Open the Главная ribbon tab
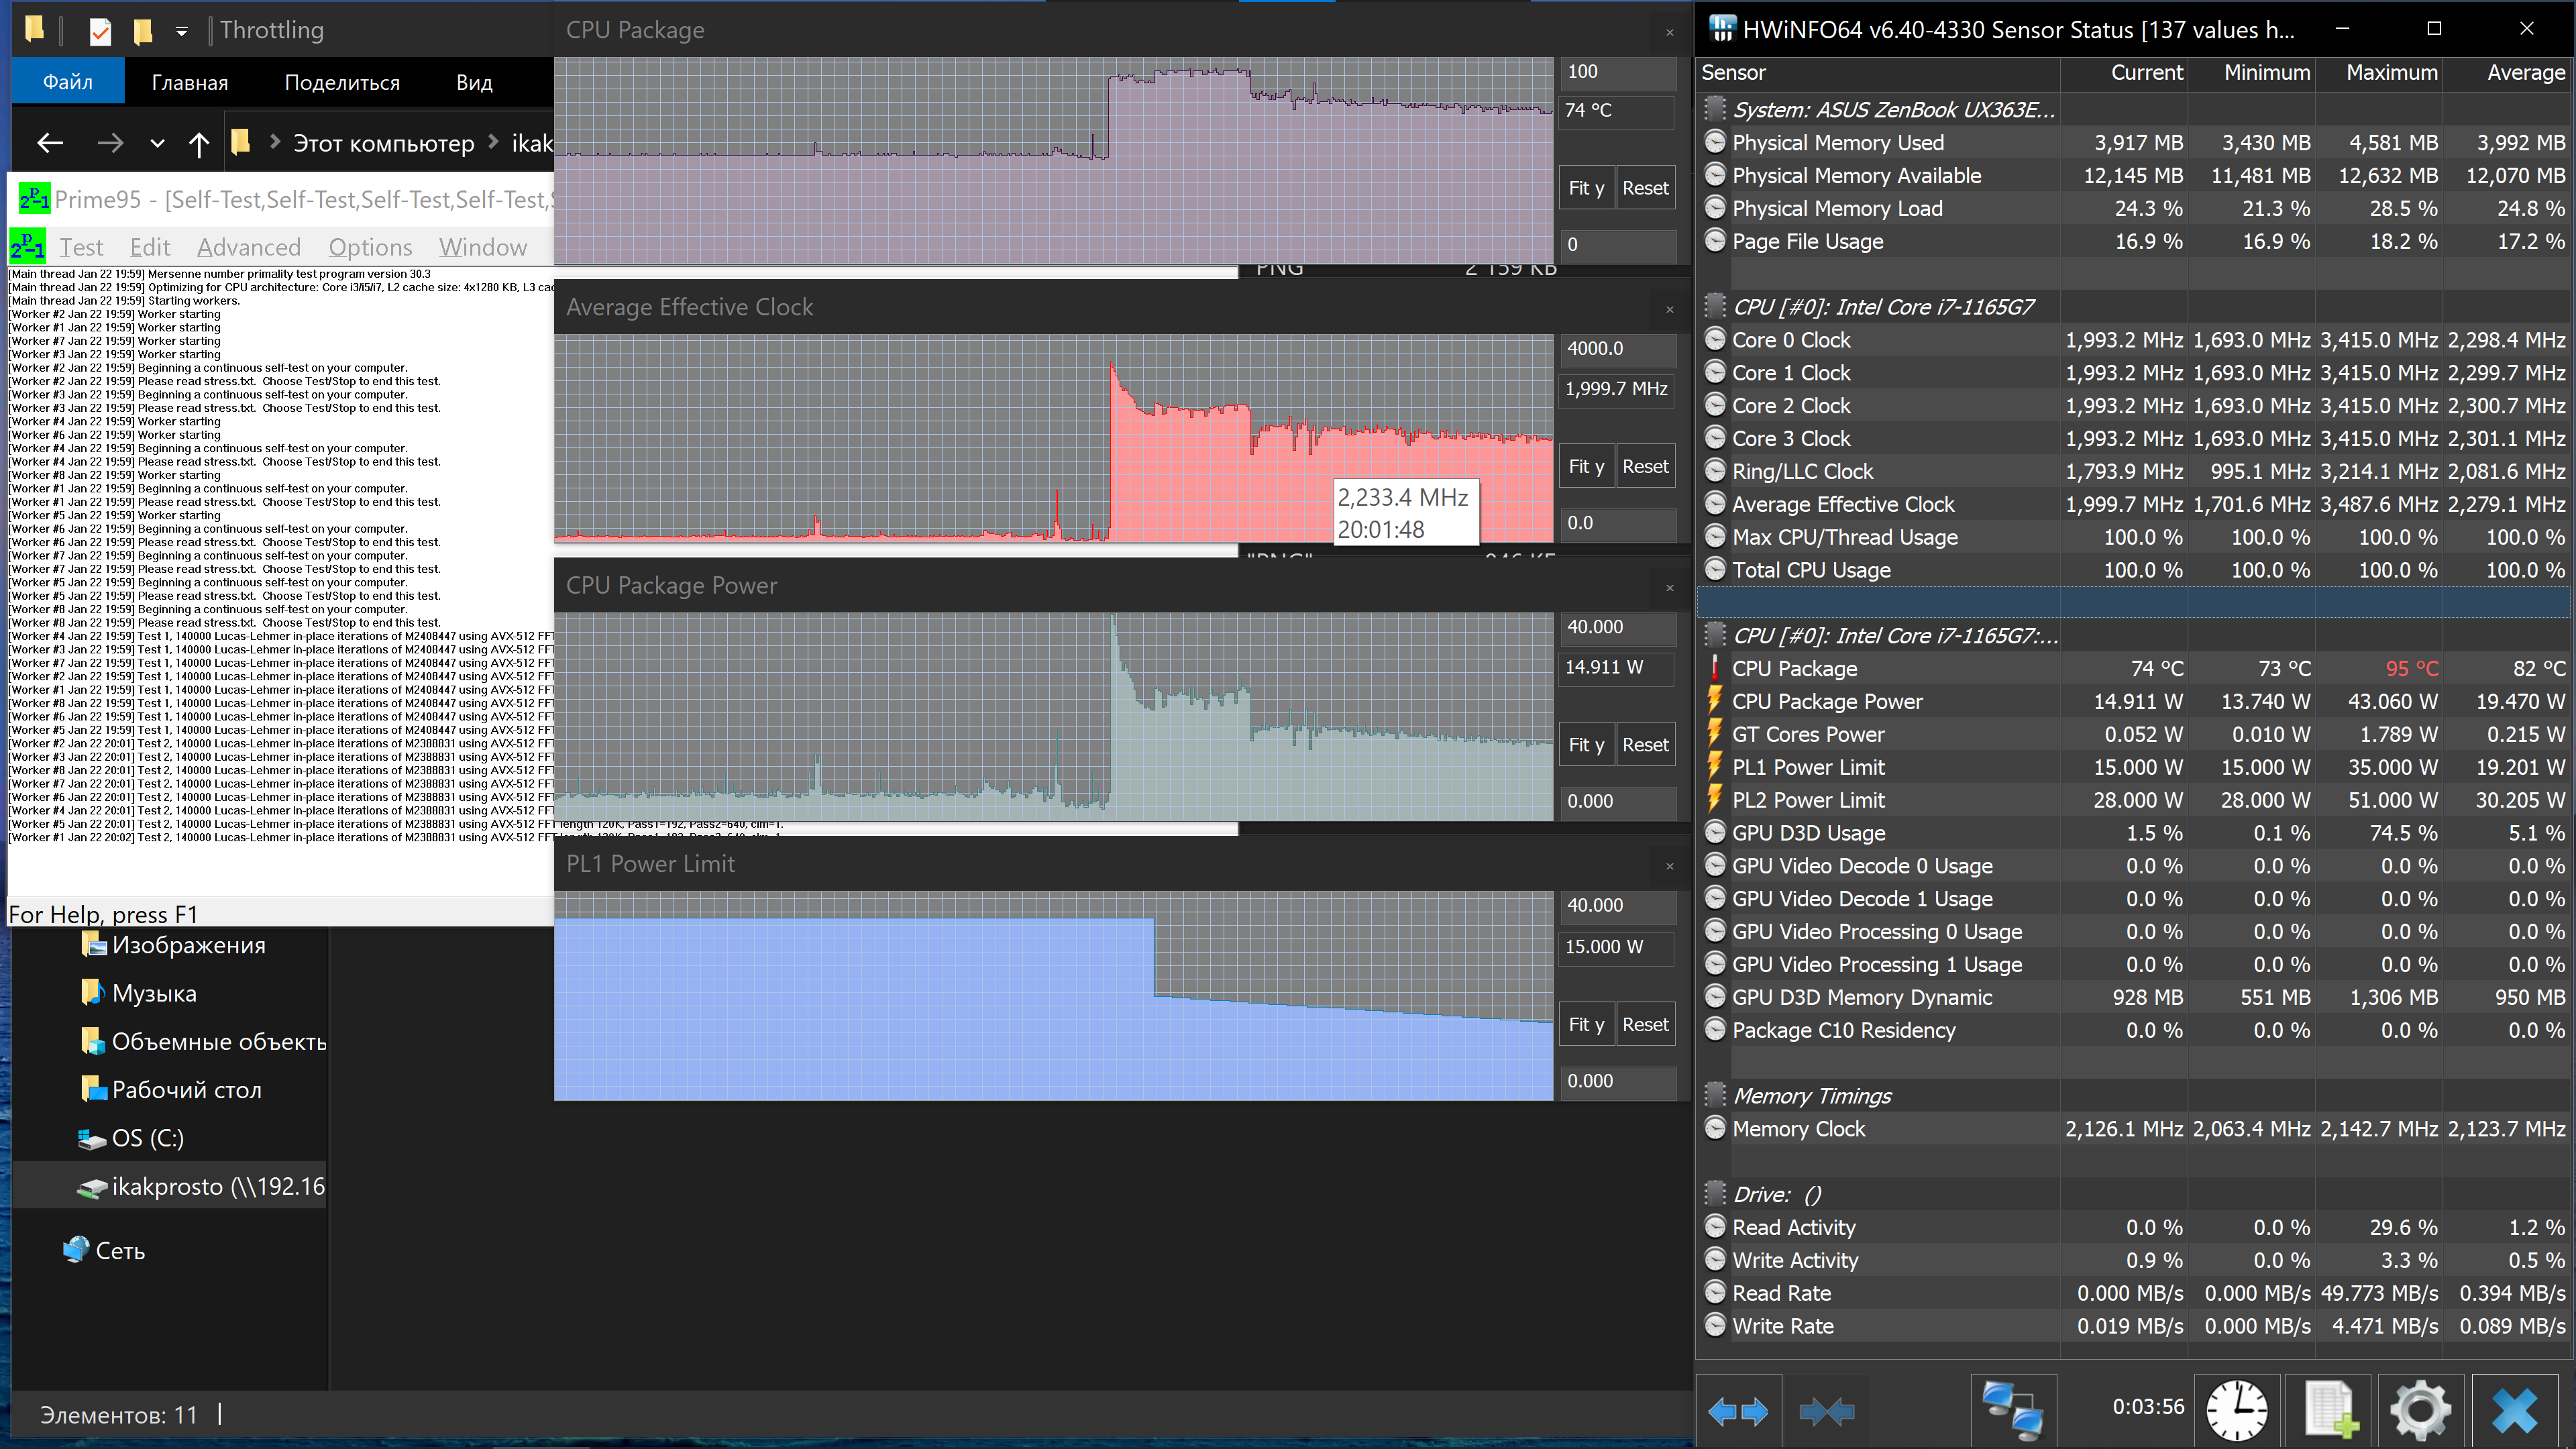2576x1449 pixels. pos(190,82)
